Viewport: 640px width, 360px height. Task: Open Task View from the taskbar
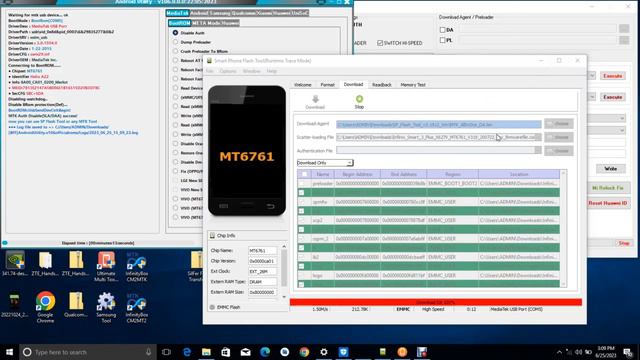click(x=166, y=352)
